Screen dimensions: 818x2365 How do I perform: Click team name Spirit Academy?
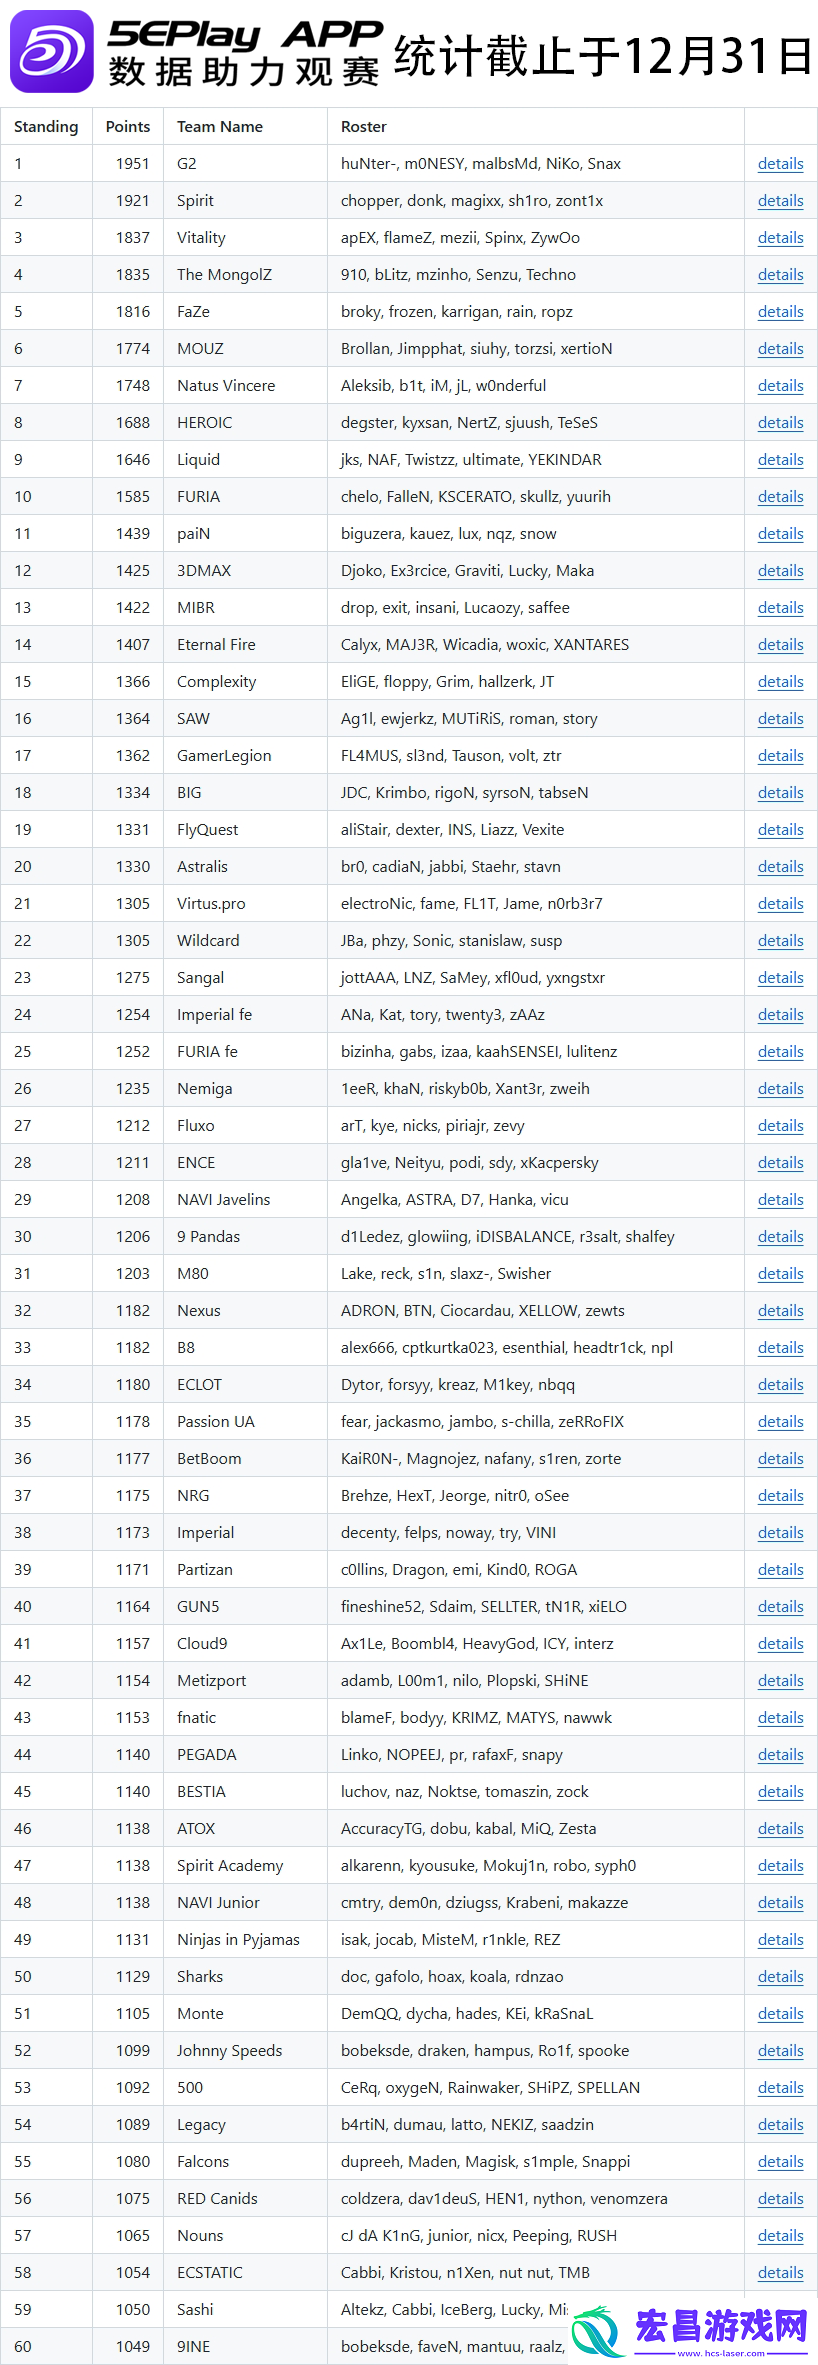point(230,1866)
